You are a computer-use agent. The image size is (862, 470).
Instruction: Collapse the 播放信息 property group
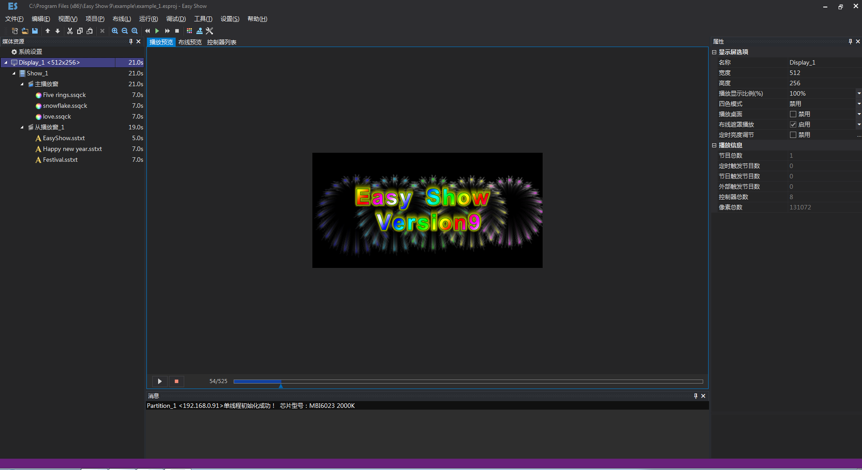[x=715, y=146]
